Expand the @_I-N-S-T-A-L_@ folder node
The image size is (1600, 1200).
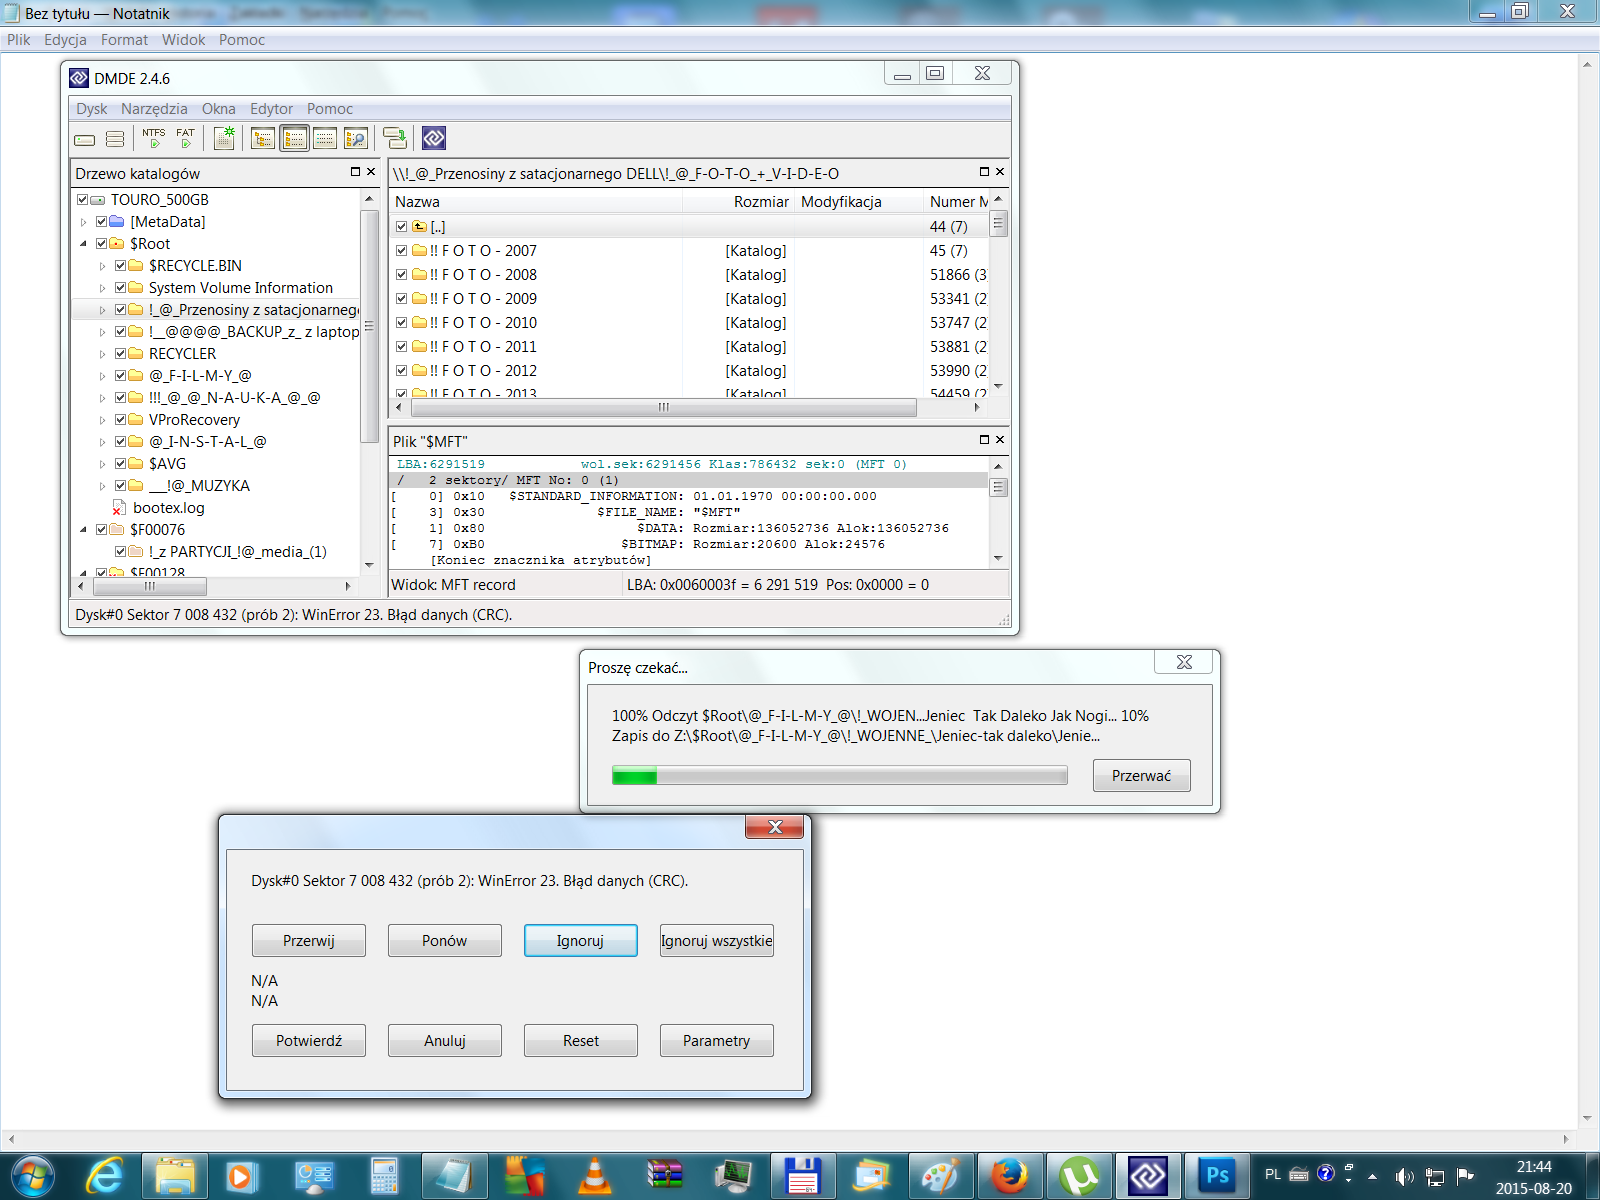103,442
